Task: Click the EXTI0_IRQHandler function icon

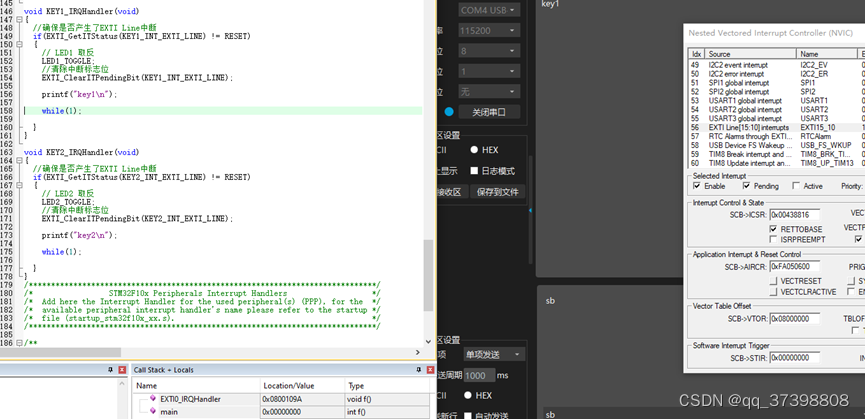Action: 153,399
